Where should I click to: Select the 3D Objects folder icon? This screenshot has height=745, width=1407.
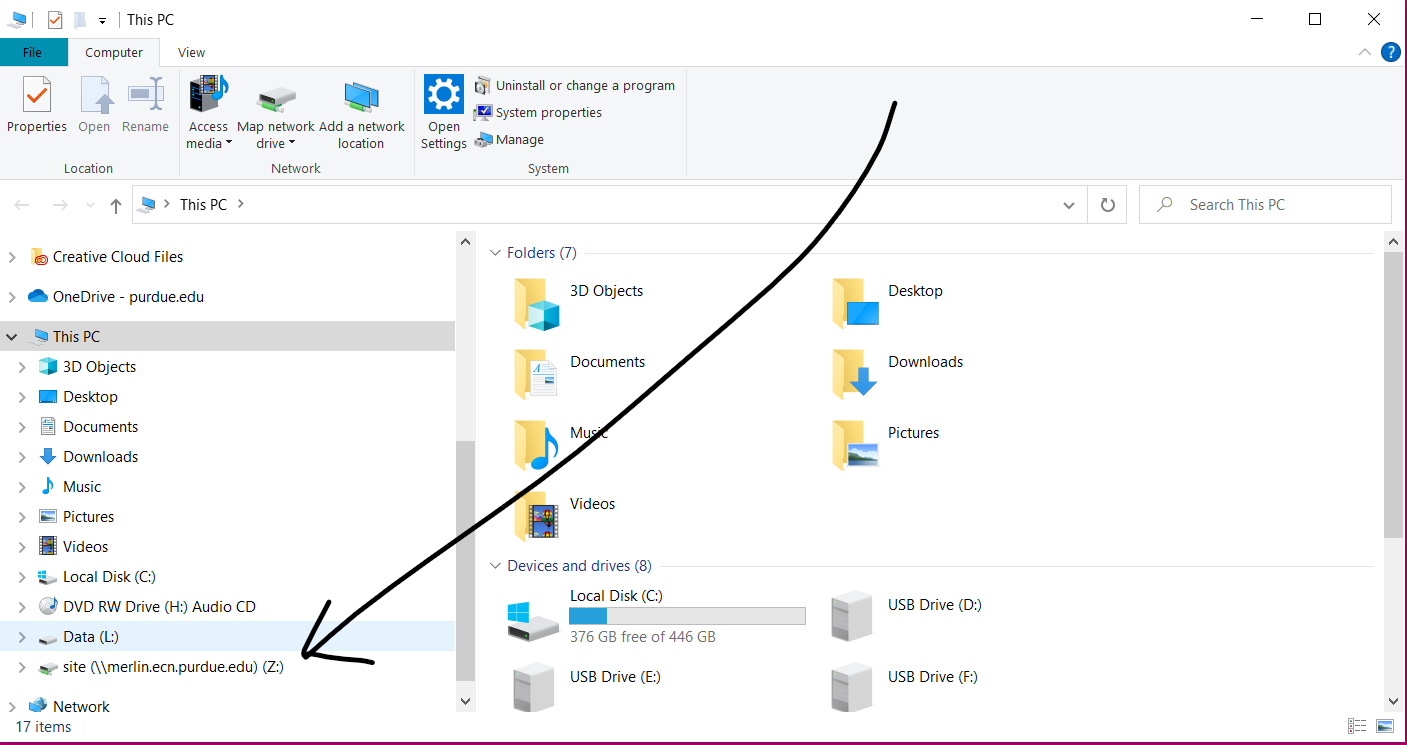537,304
